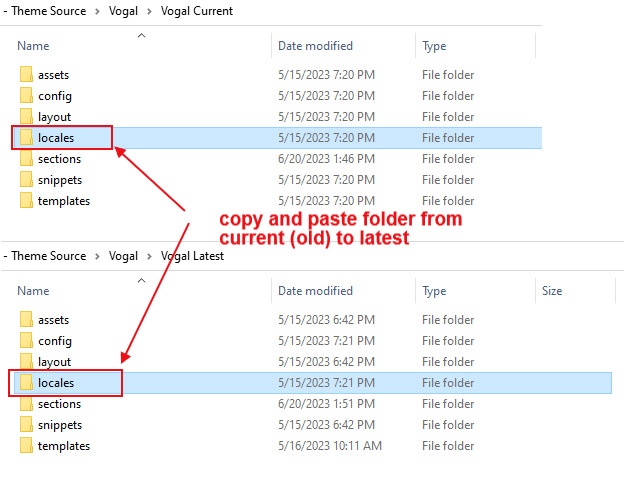The height and width of the screenshot is (488, 624).
Task: Open layout folder icon in Vogal Current
Action: point(26,117)
